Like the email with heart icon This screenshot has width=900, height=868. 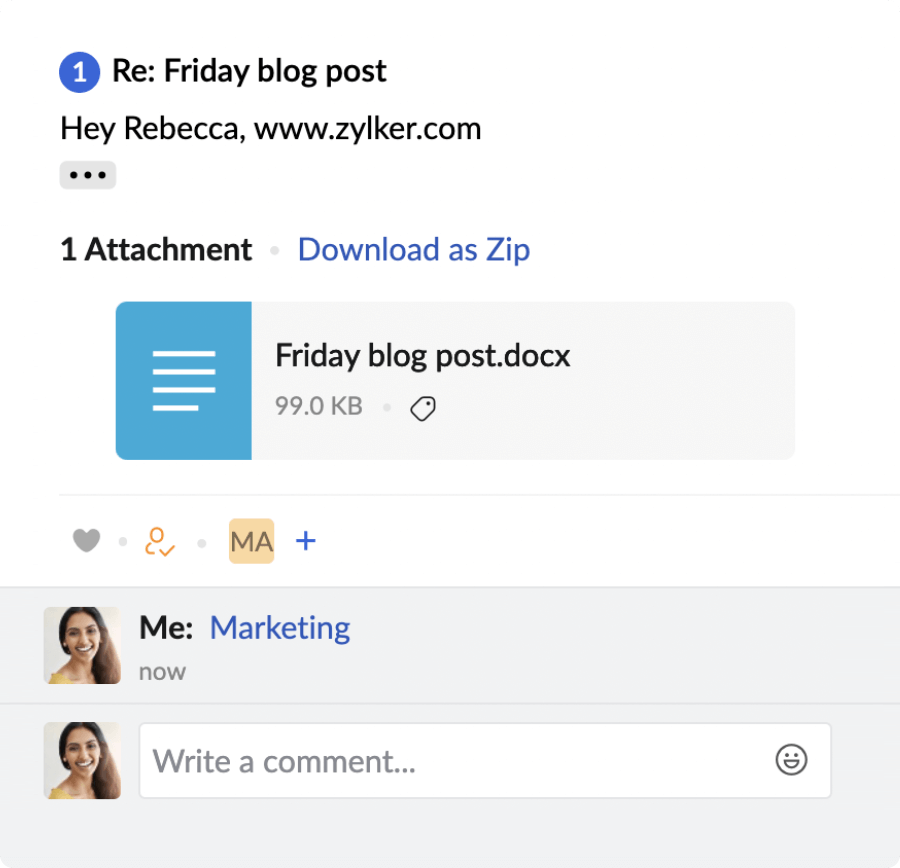pyautogui.click(x=87, y=541)
